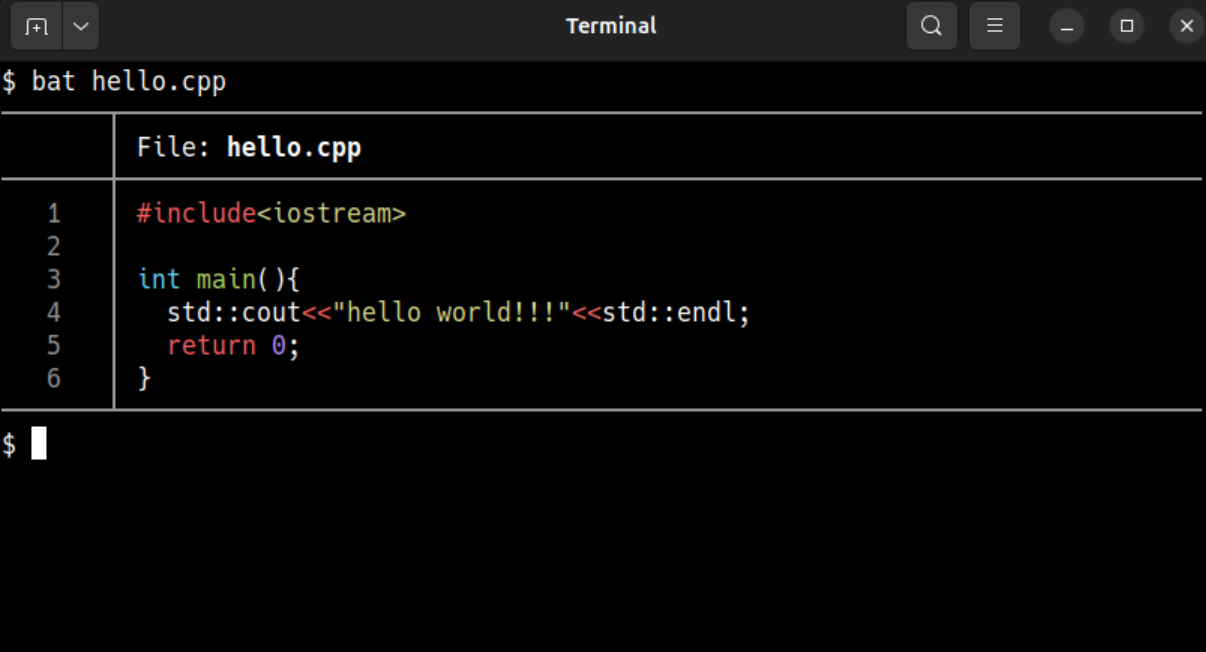Expand the new-tab profile chevron
The width and height of the screenshot is (1206, 652).
(81, 26)
